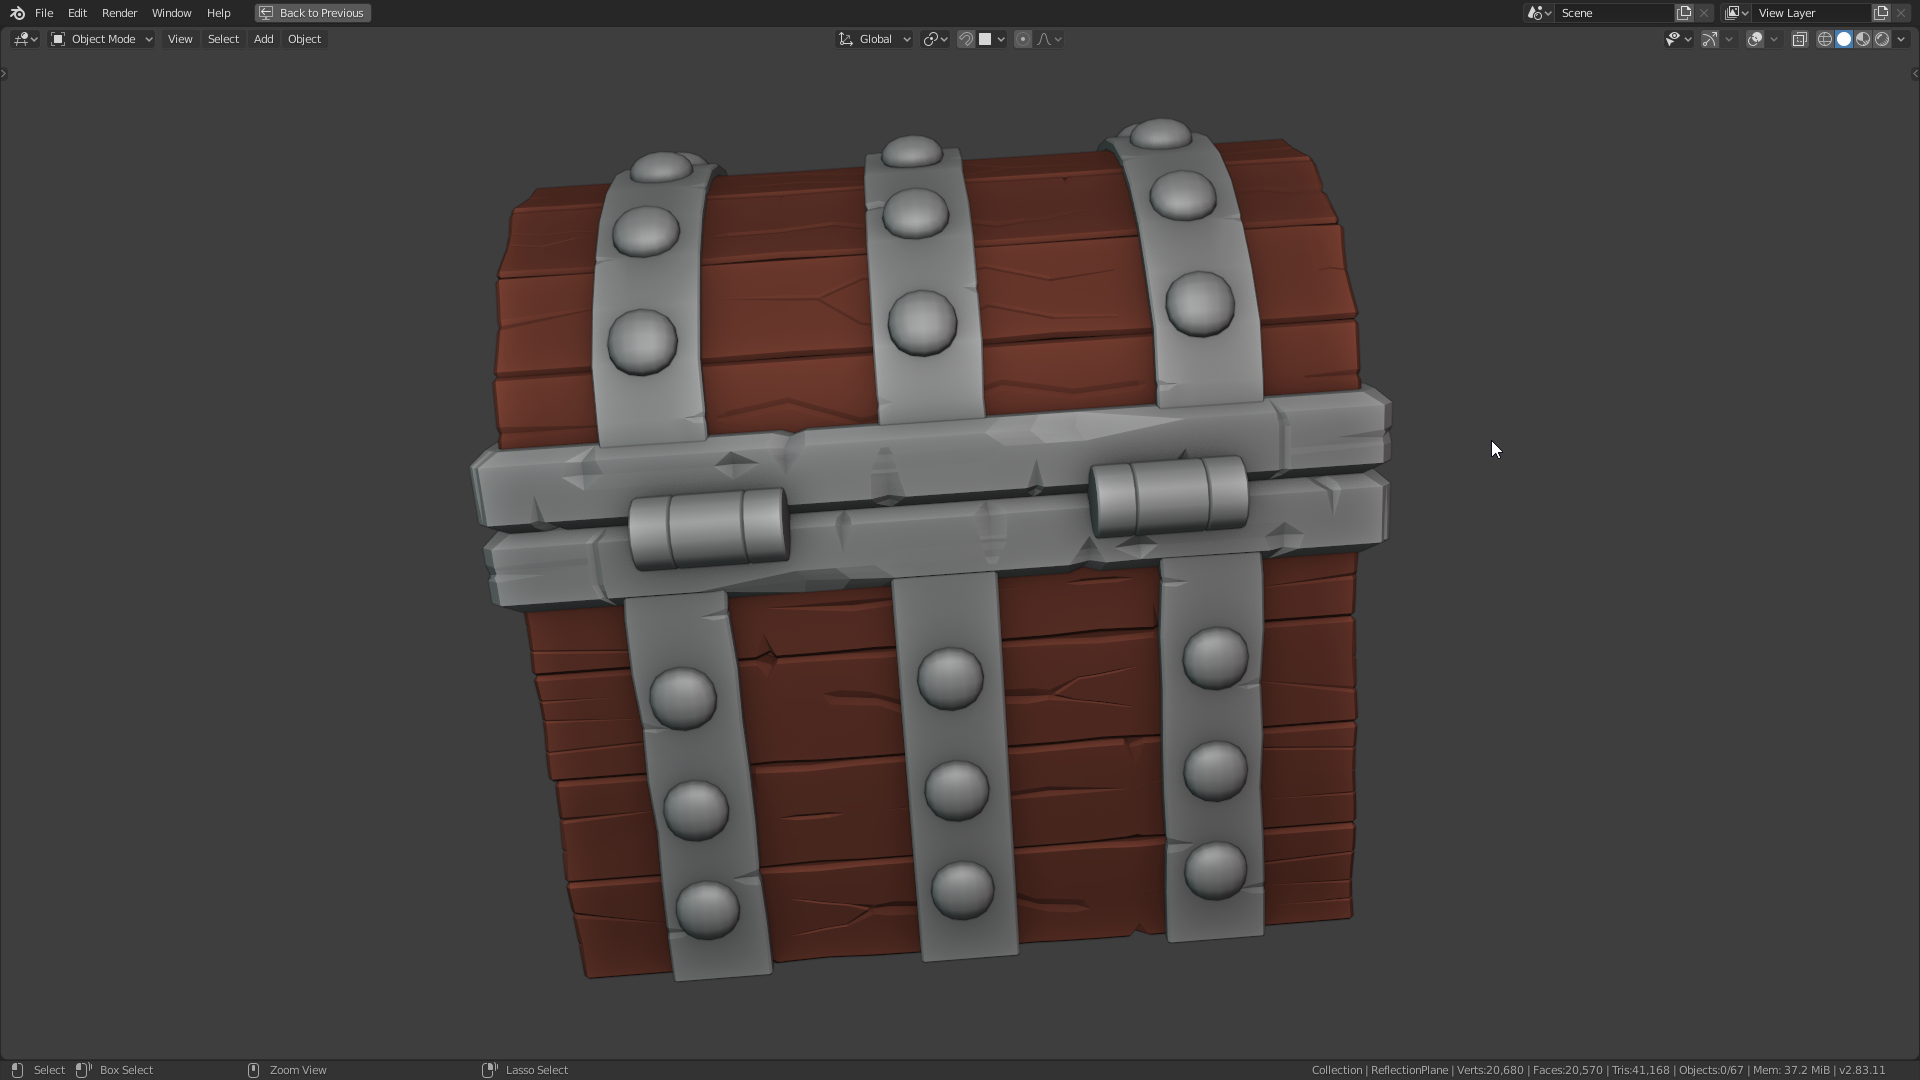Add a new view layer
The width and height of the screenshot is (1920, 1080).
[1881, 13]
